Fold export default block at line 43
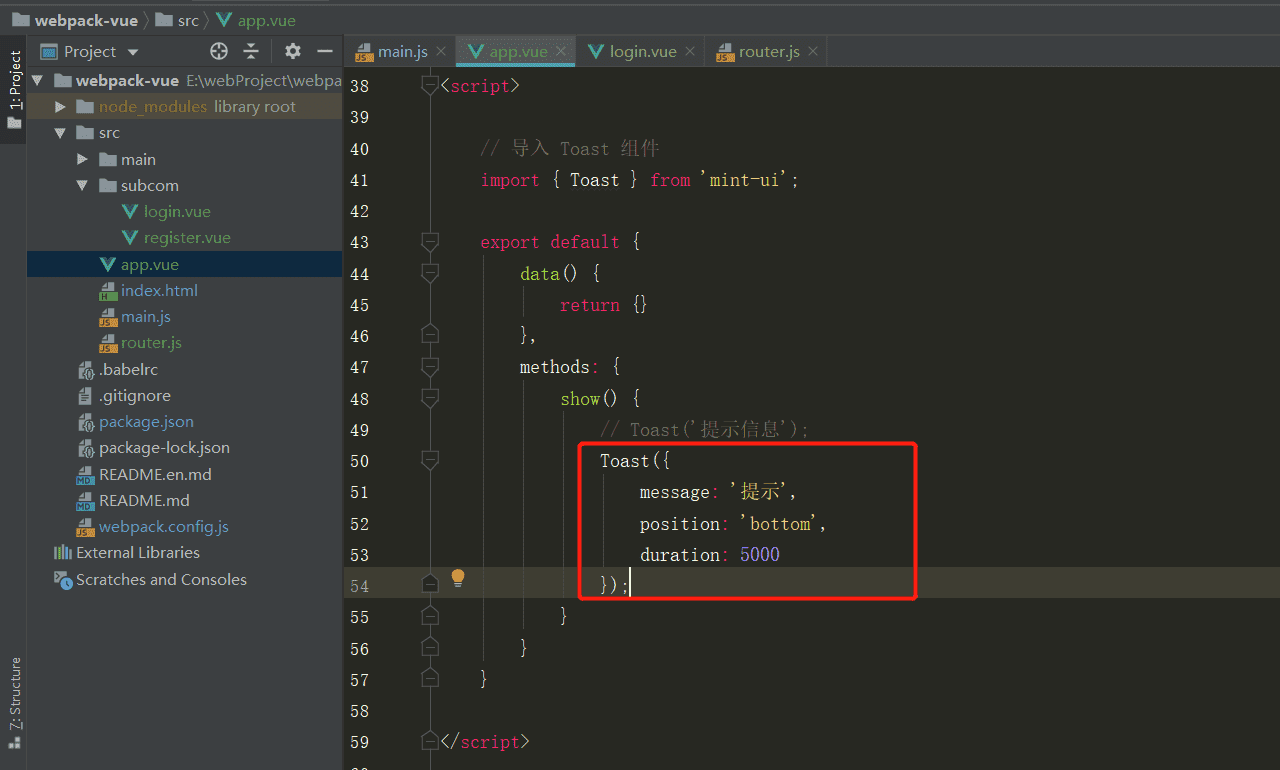The height and width of the screenshot is (770, 1280). click(x=430, y=242)
